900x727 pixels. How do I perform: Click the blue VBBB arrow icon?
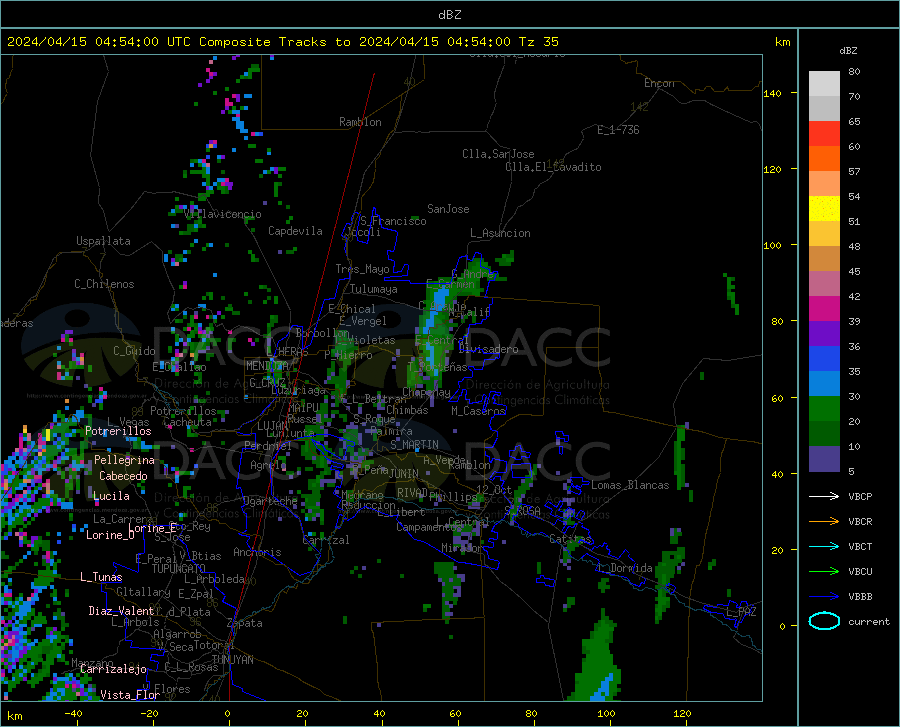tap(824, 596)
